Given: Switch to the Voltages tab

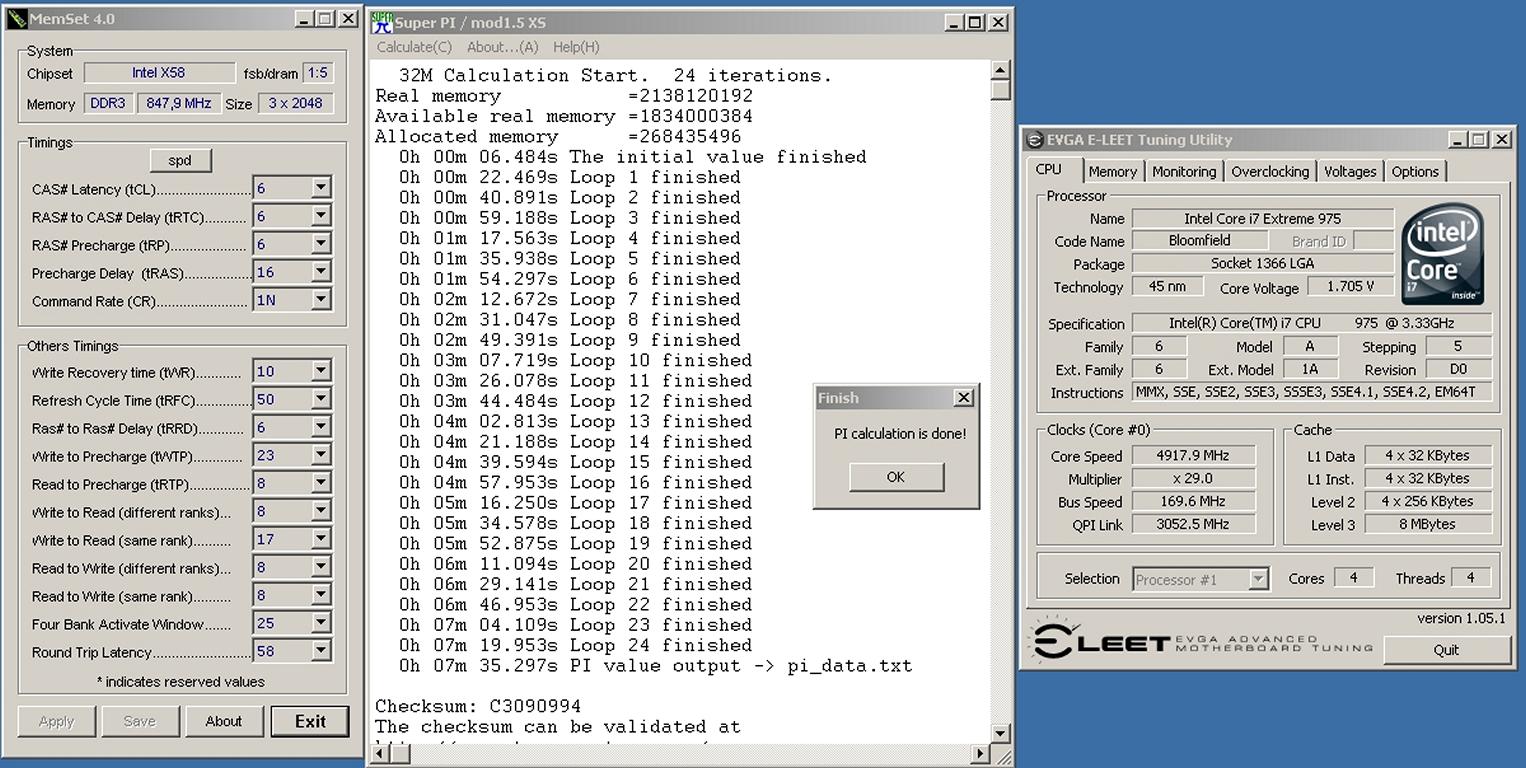Looking at the screenshot, I should [1350, 172].
